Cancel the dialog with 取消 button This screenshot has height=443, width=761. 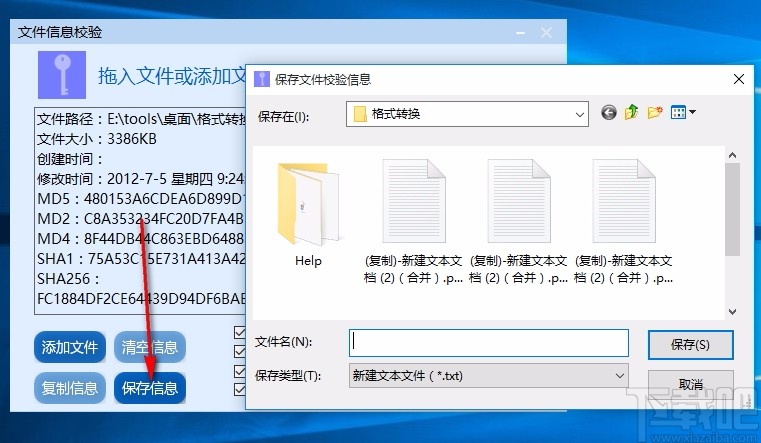690,385
